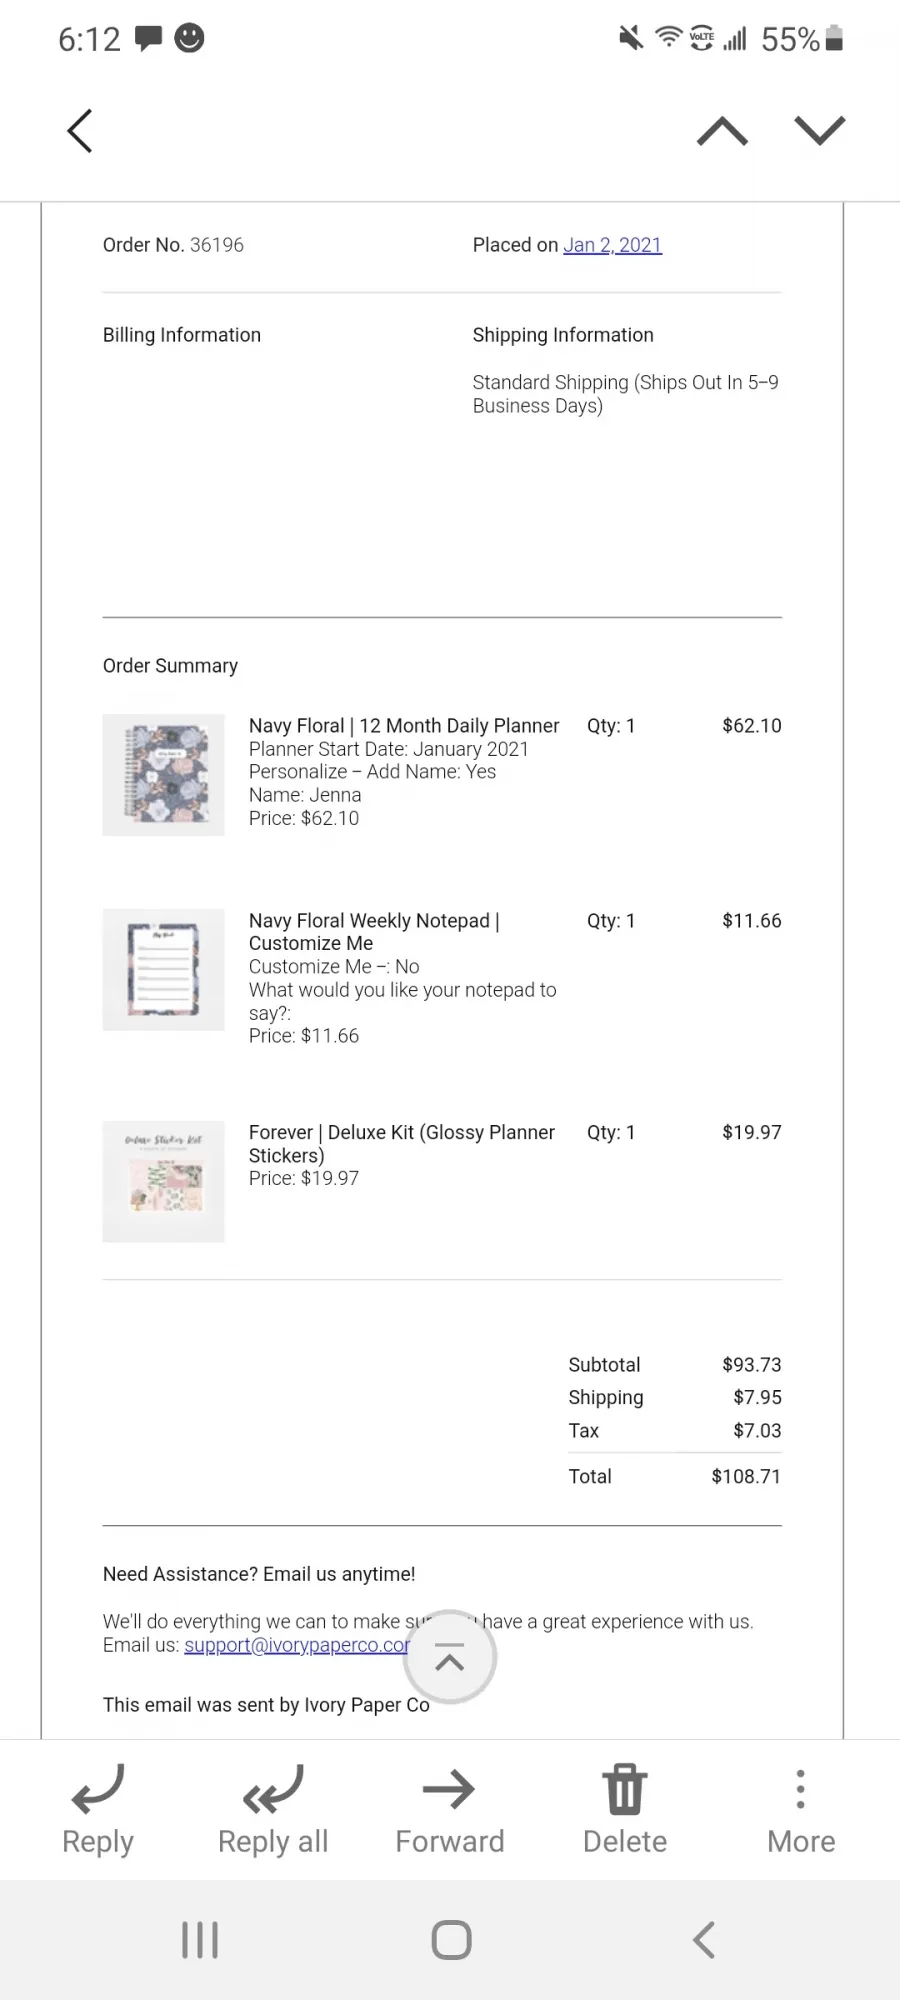The image size is (900, 2000).
Task: Tap the Reply arrow icon
Action: tap(98, 1790)
